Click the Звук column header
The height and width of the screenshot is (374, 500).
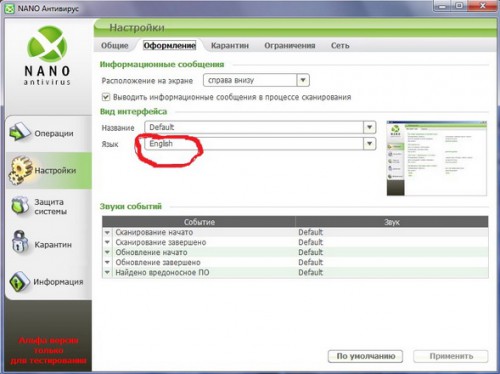[x=392, y=222]
